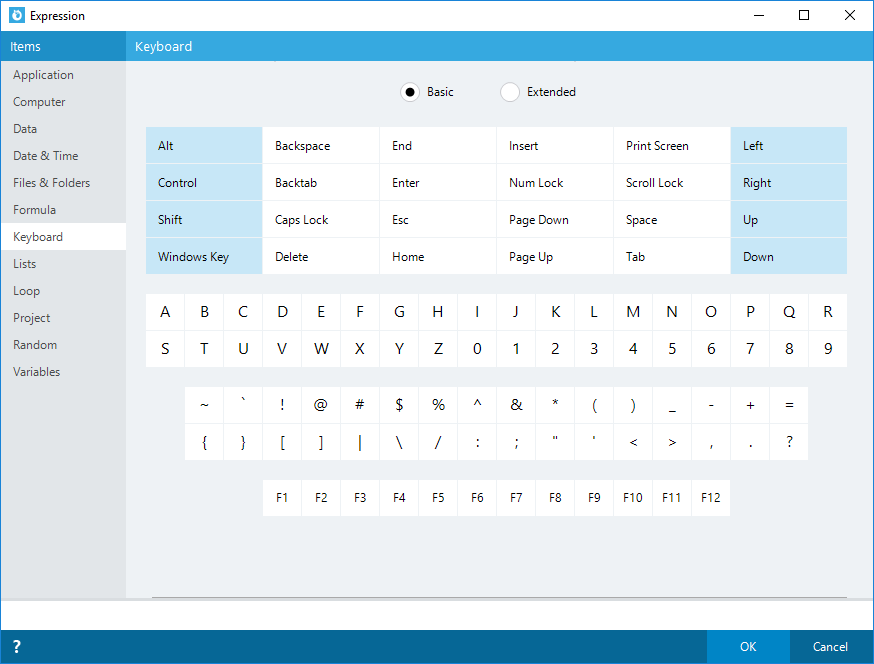Dismiss the dialog with Cancel
Screen dimensions: 874x664
pos(830,647)
